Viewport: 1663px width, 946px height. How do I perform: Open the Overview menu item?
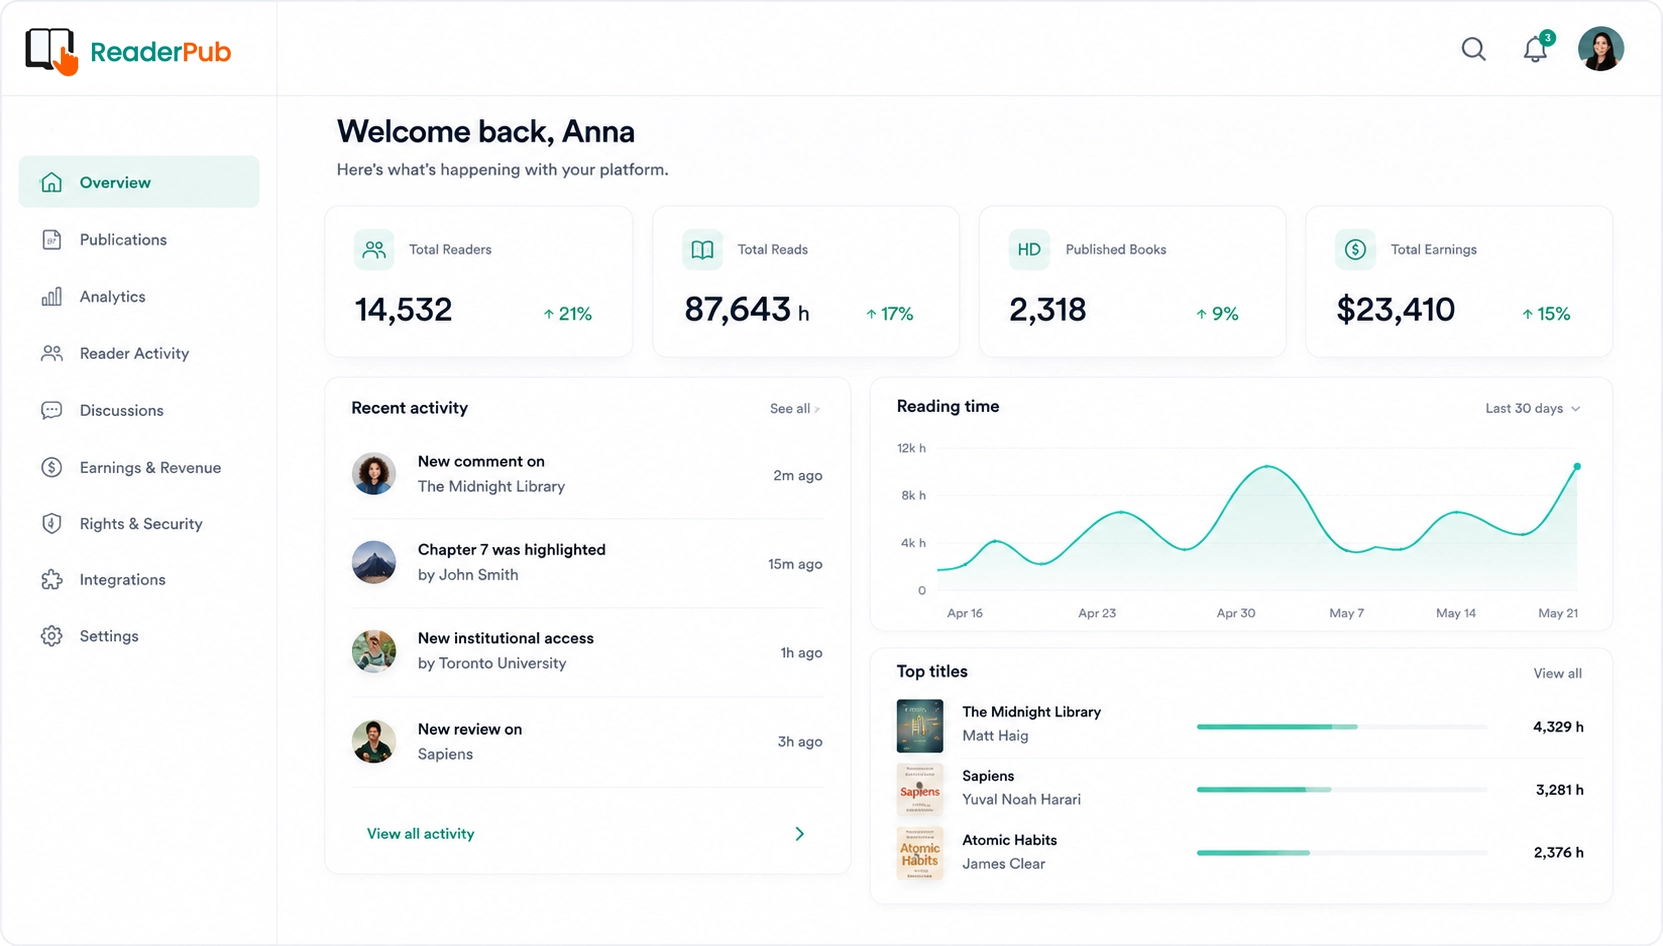[139, 182]
